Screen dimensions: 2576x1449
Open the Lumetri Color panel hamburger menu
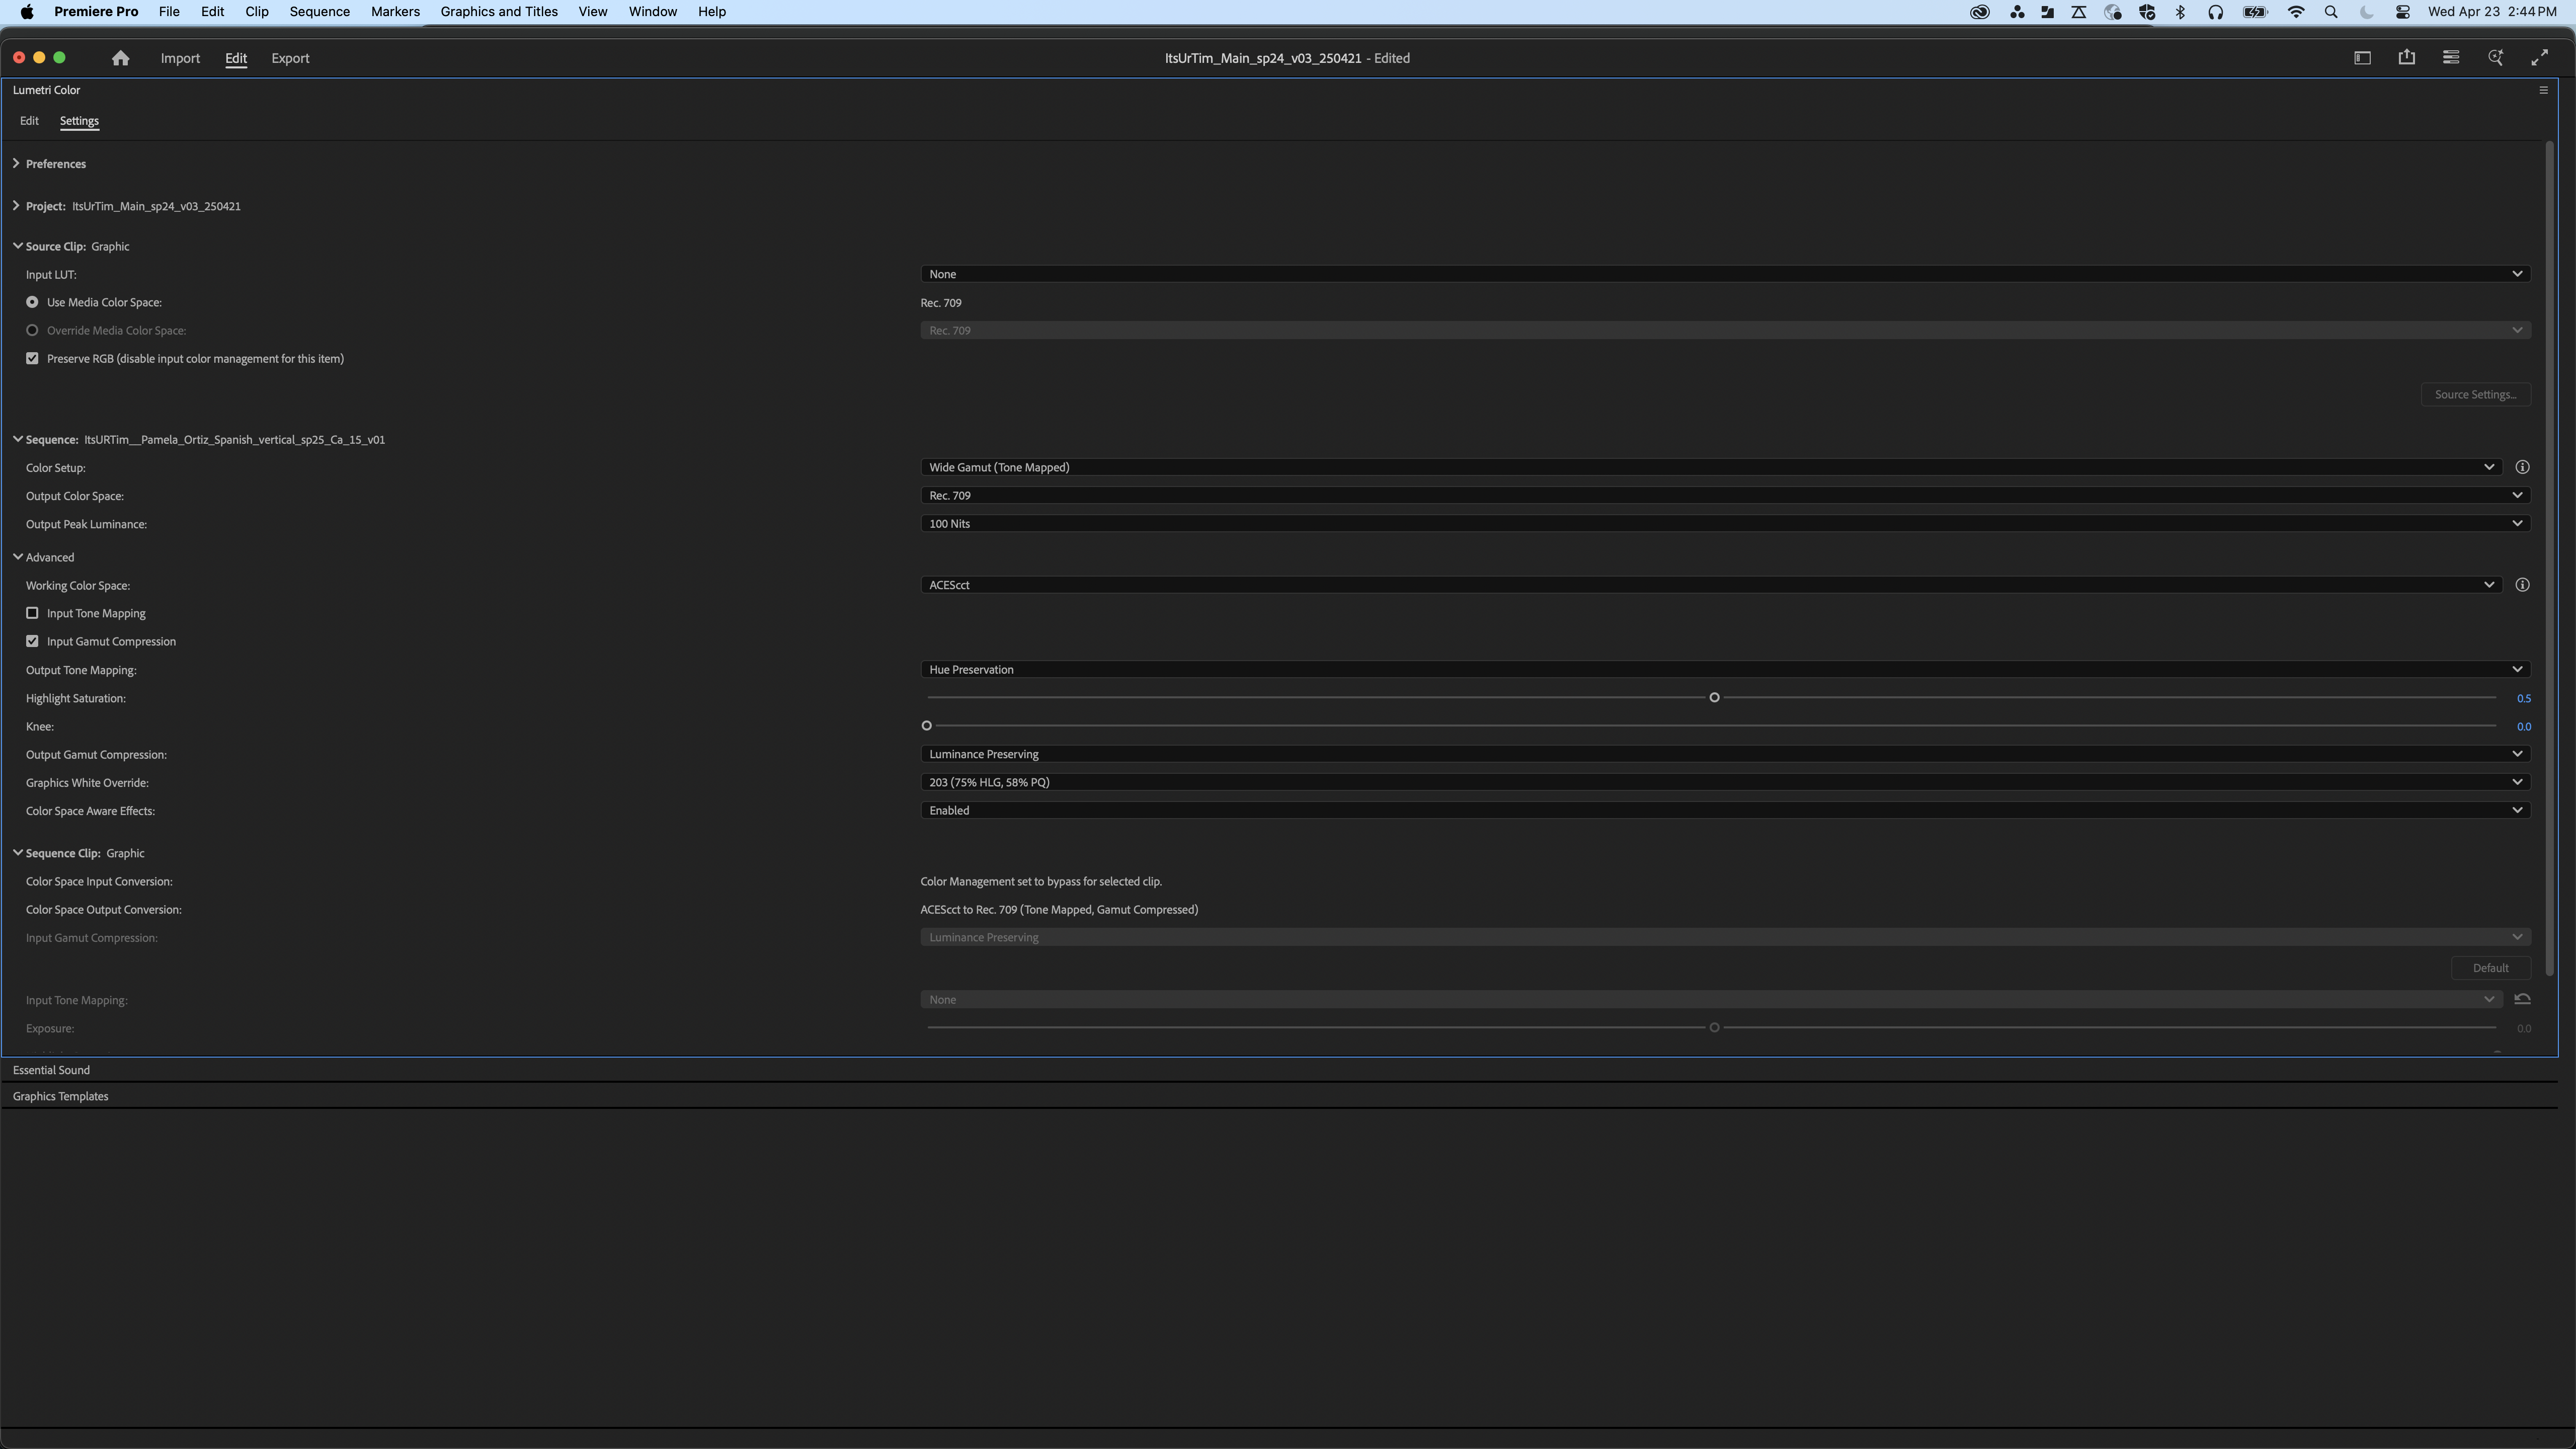[2543, 90]
